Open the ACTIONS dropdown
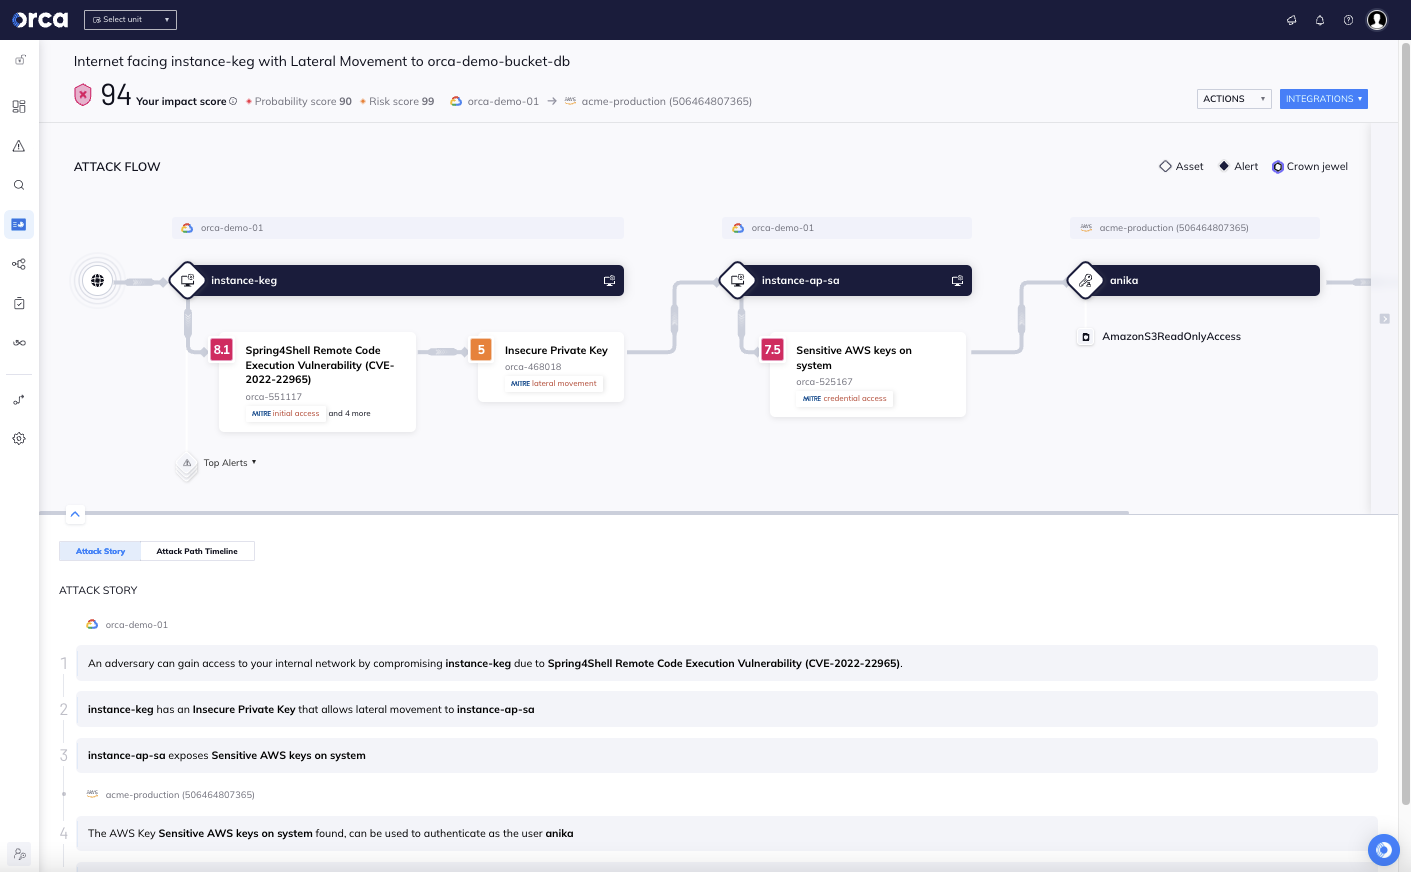The image size is (1411, 872). [x=1233, y=98]
